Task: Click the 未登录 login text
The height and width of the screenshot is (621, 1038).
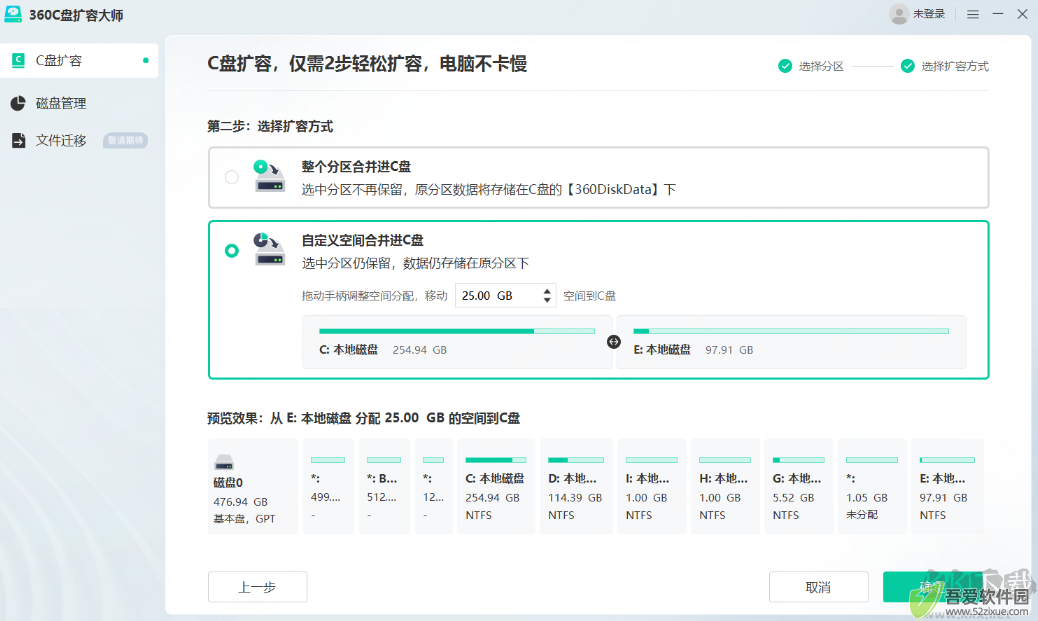Action: (929, 14)
